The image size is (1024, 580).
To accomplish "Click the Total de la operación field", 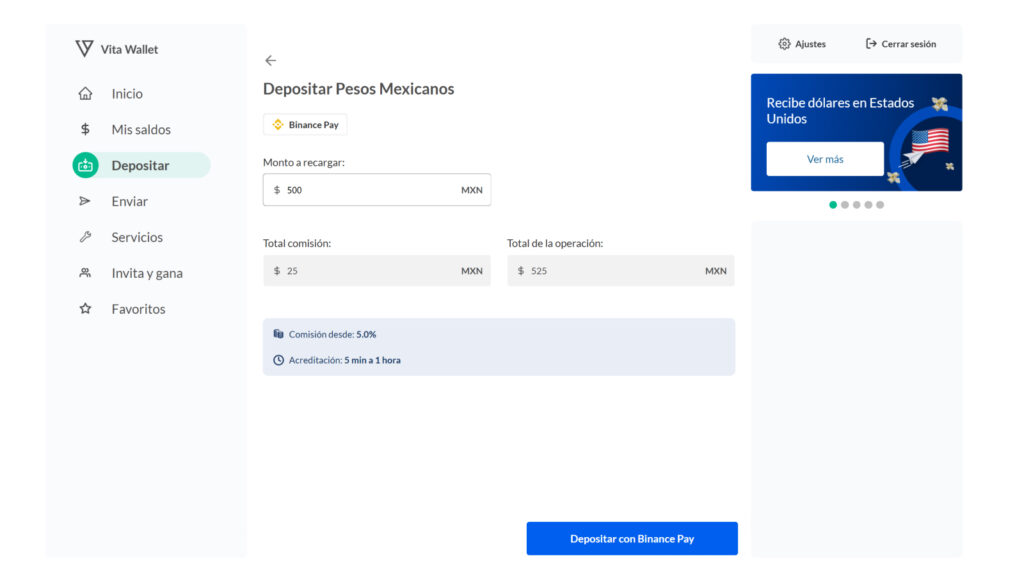I will coord(620,271).
